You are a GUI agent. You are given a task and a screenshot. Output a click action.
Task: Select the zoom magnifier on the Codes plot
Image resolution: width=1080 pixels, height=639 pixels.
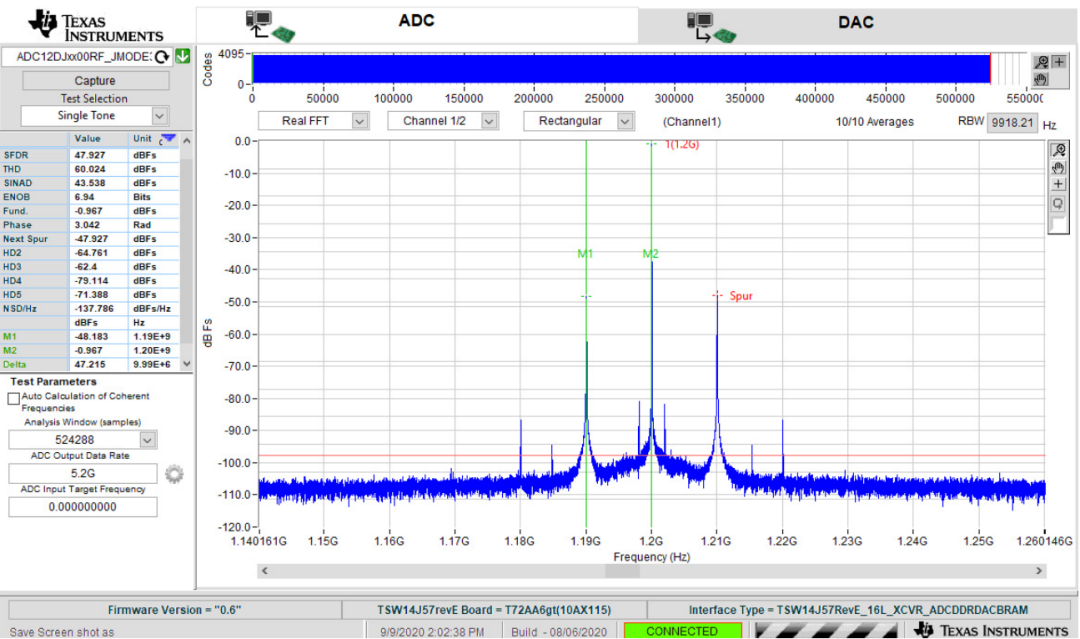(x=1041, y=62)
